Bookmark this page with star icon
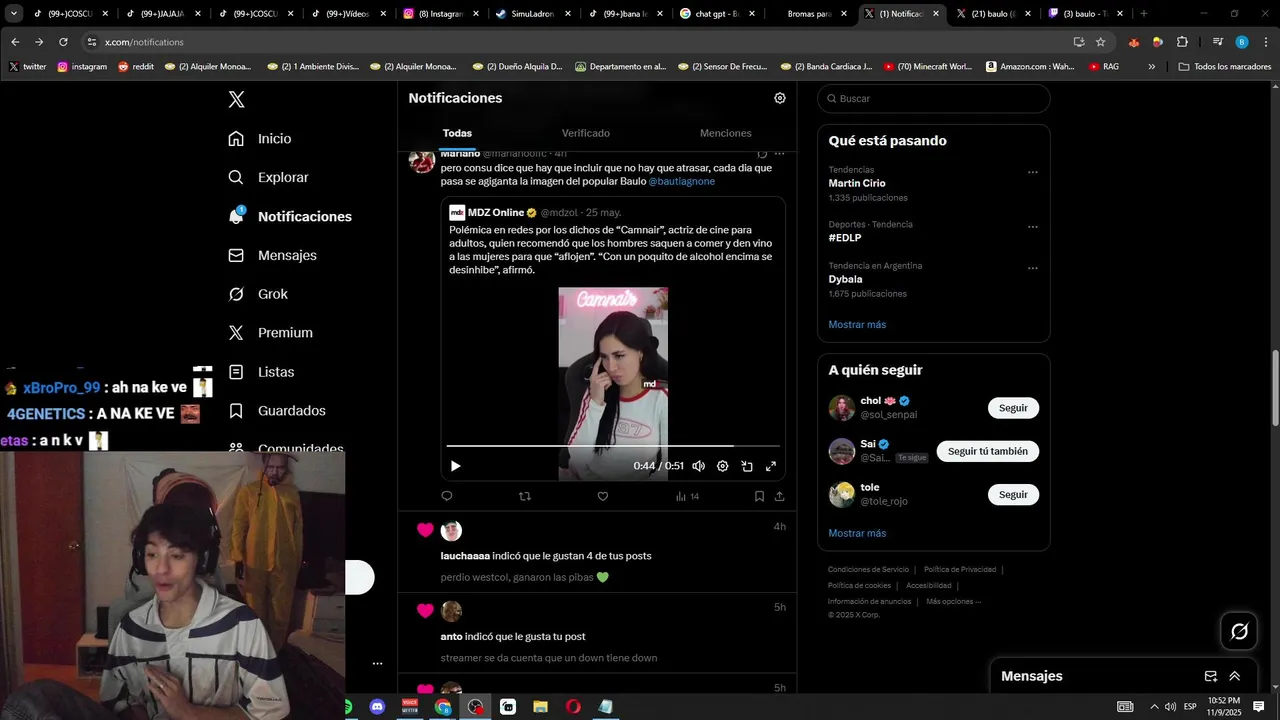This screenshot has height=720, width=1280. click(1100, 42)
